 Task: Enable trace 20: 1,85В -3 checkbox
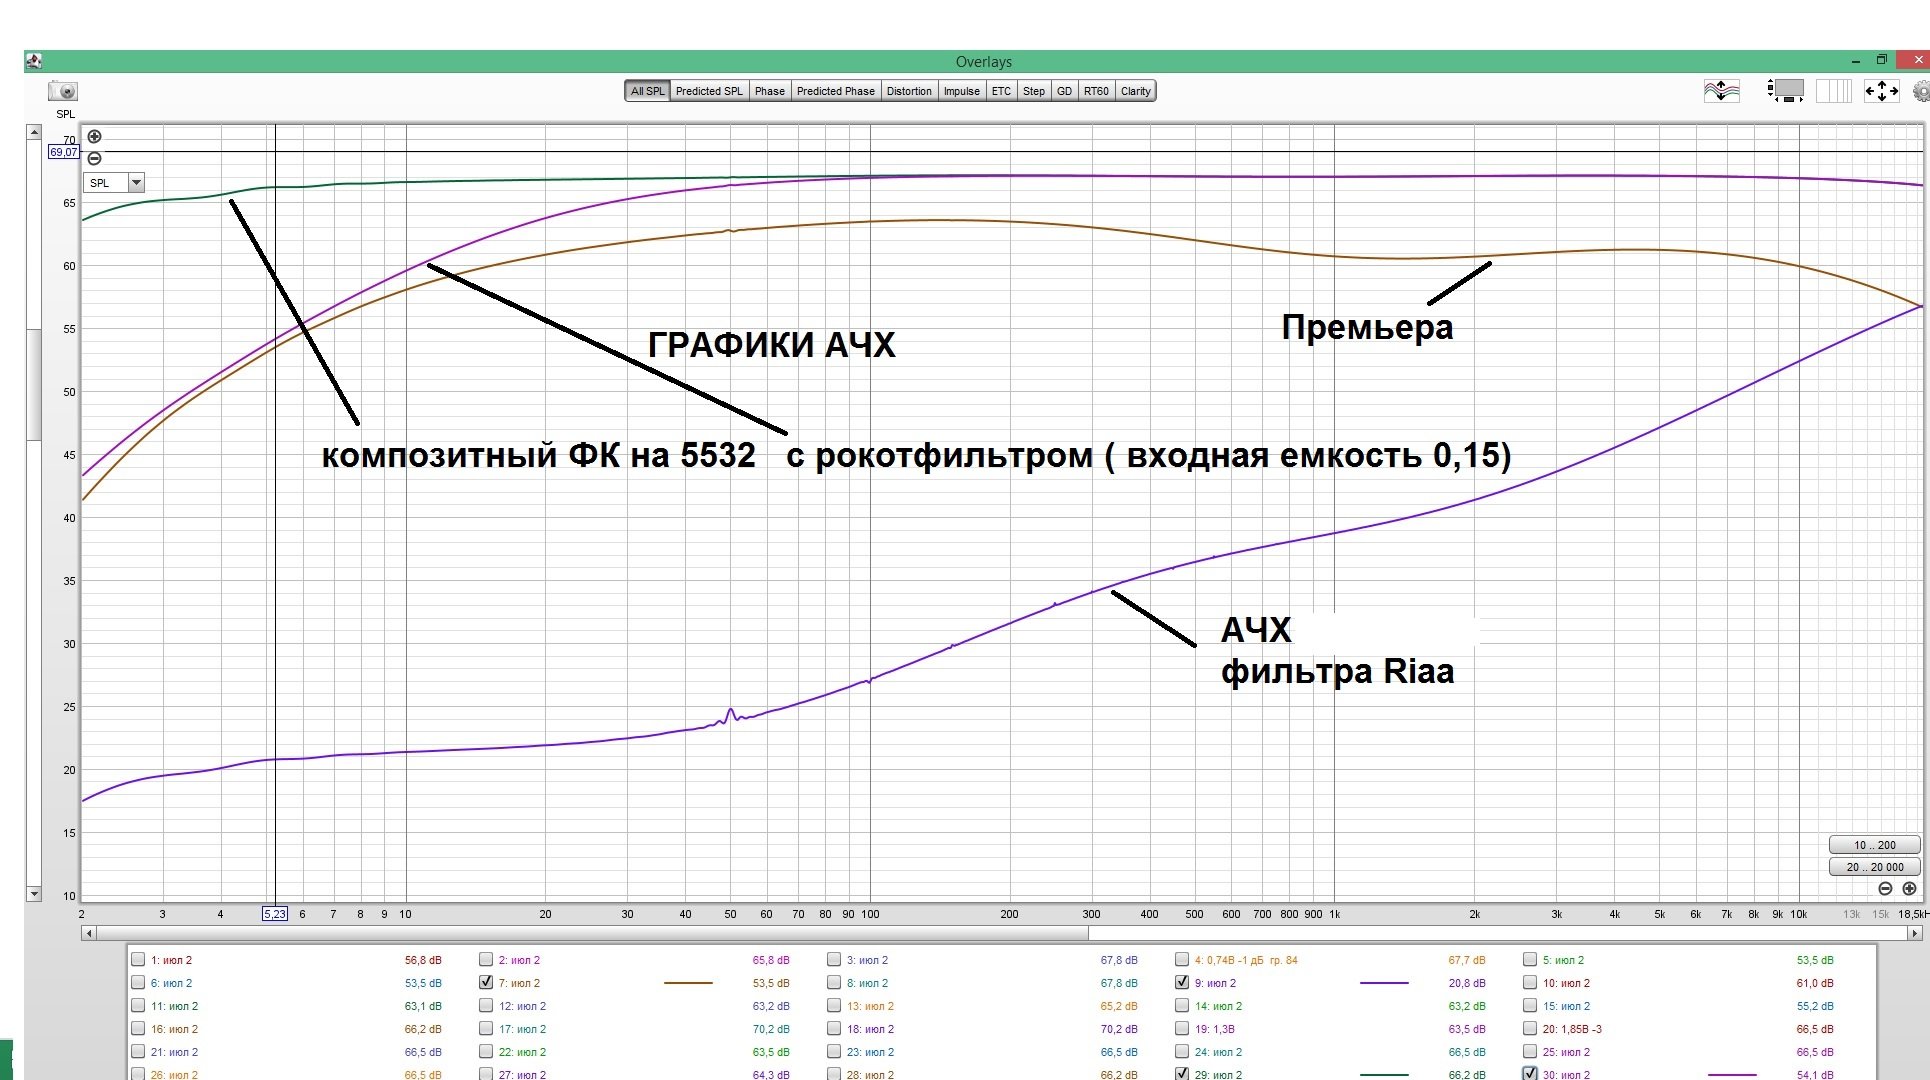coord(1530,1028)
